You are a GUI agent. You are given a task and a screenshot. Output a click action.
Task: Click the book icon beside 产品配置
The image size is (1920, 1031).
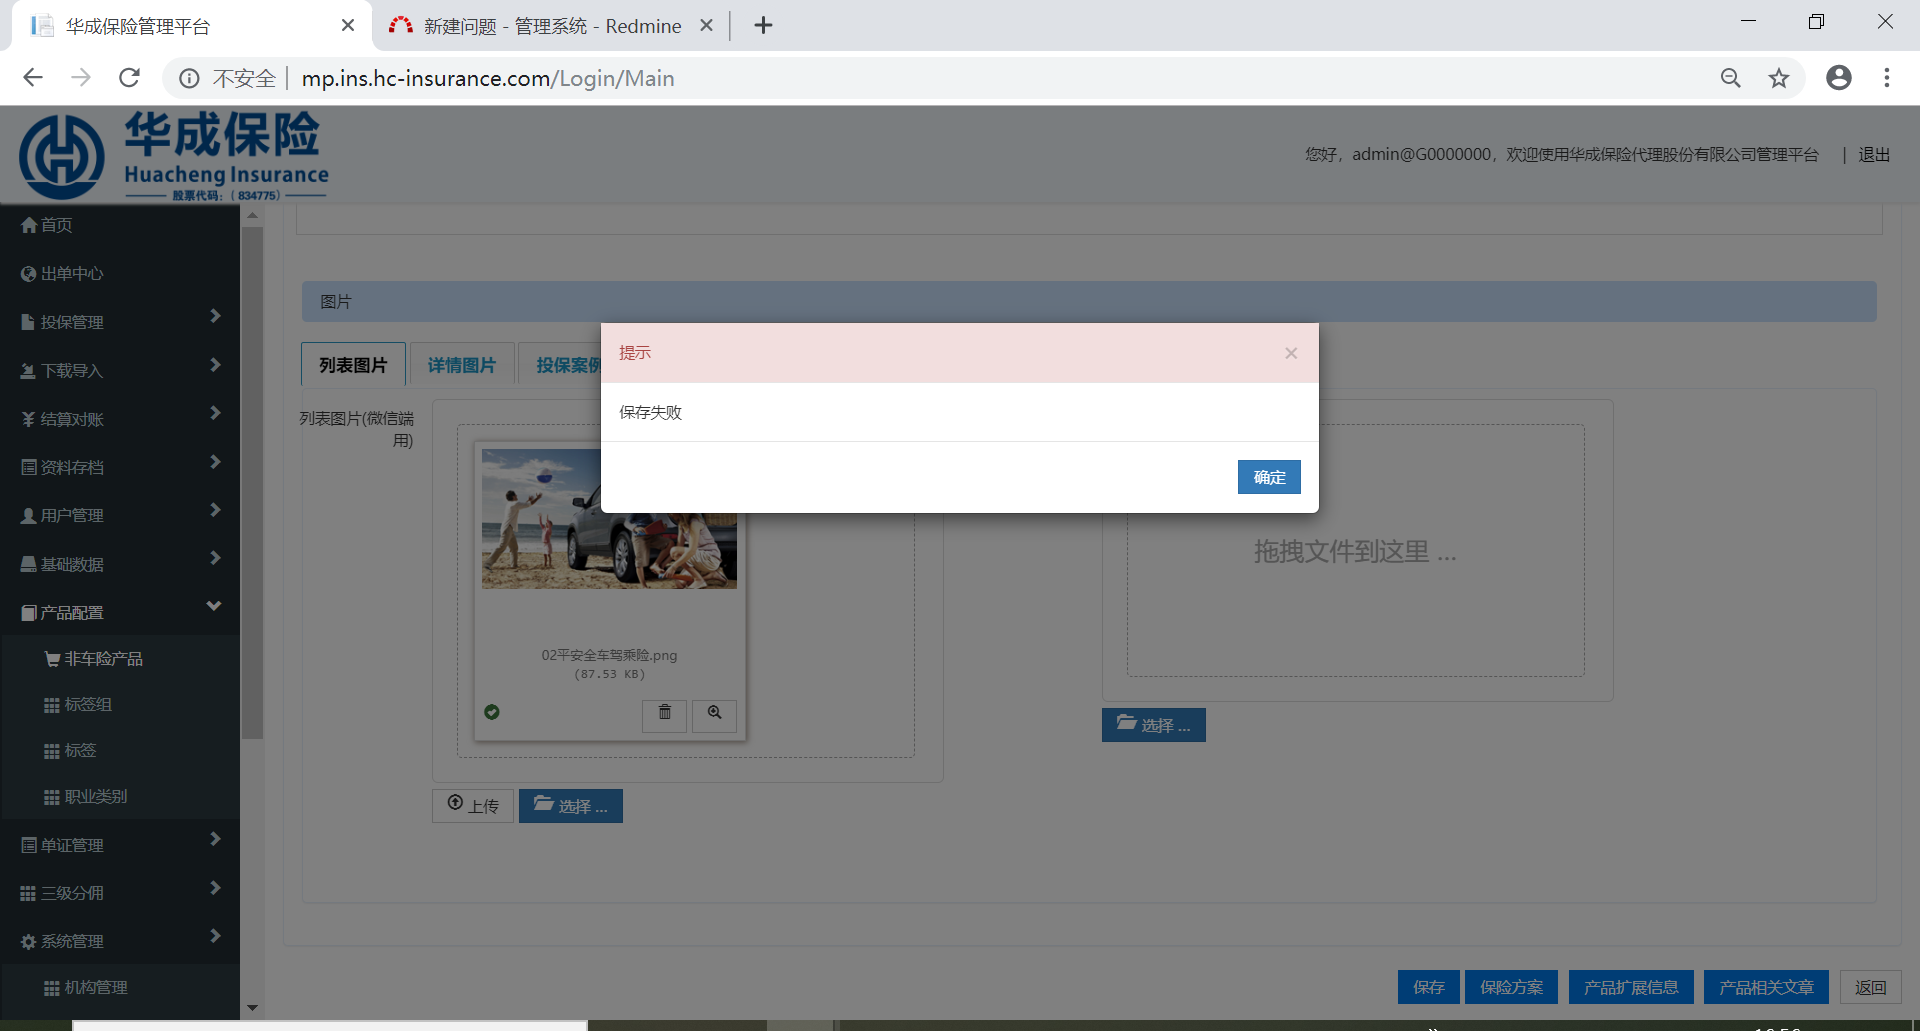pos(29,613)
